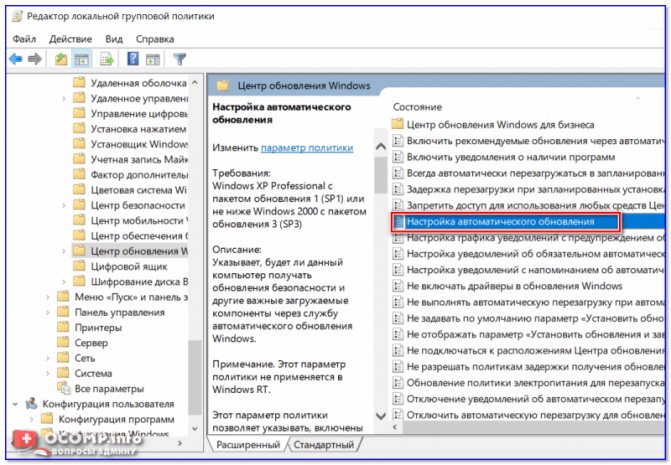Click the tree pane scroll up arrow
671x465 pixels.
195,82
